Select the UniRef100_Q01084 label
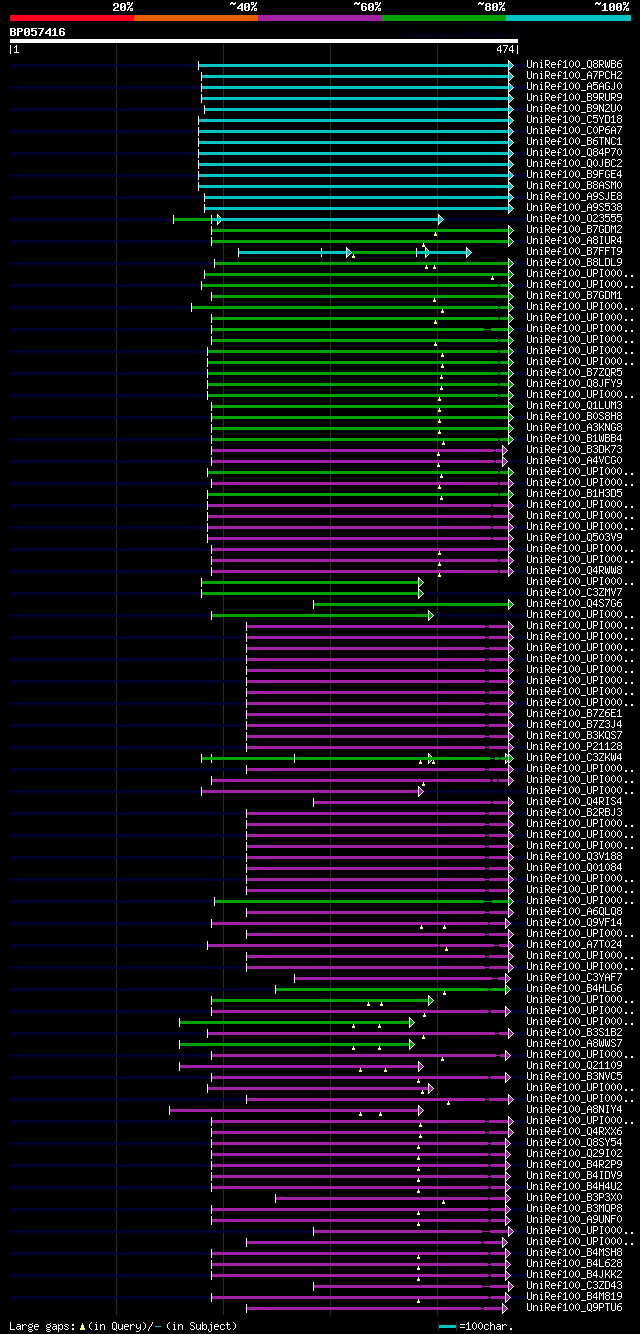This screenshot has height=1334, width=640. click(574, 867)
